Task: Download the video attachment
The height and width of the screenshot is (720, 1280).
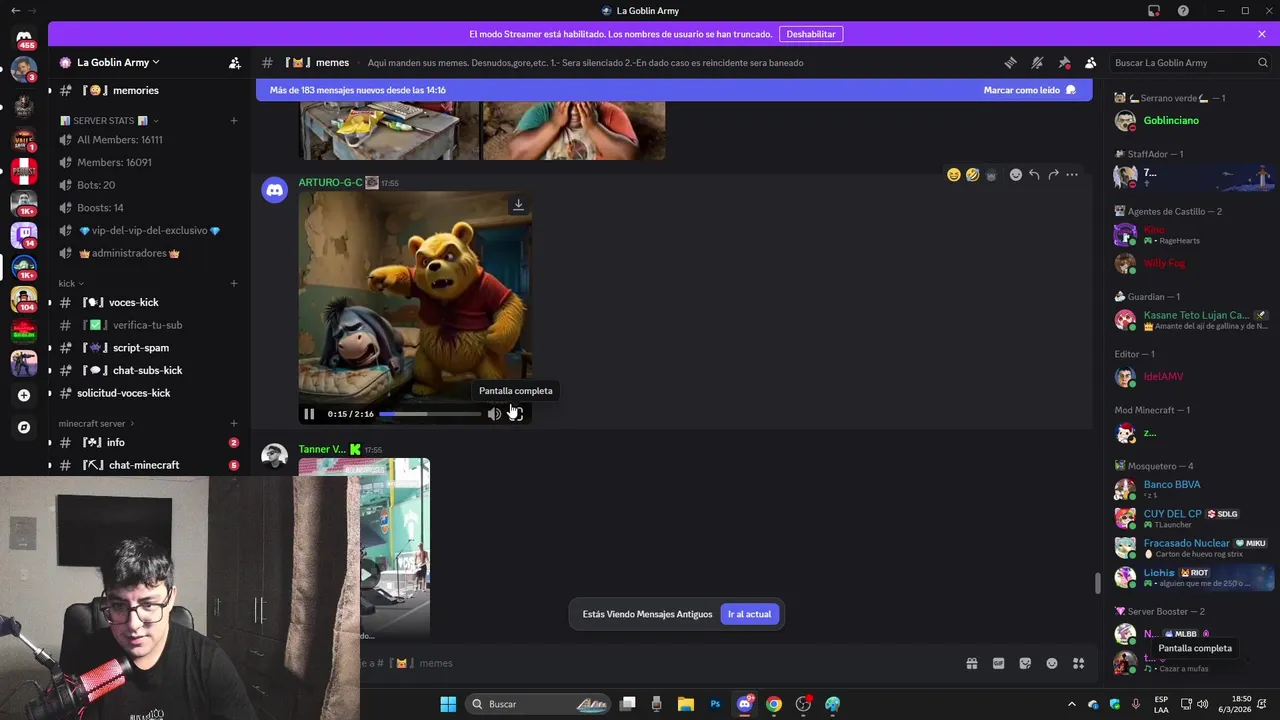Action: [x=518, y=204]
